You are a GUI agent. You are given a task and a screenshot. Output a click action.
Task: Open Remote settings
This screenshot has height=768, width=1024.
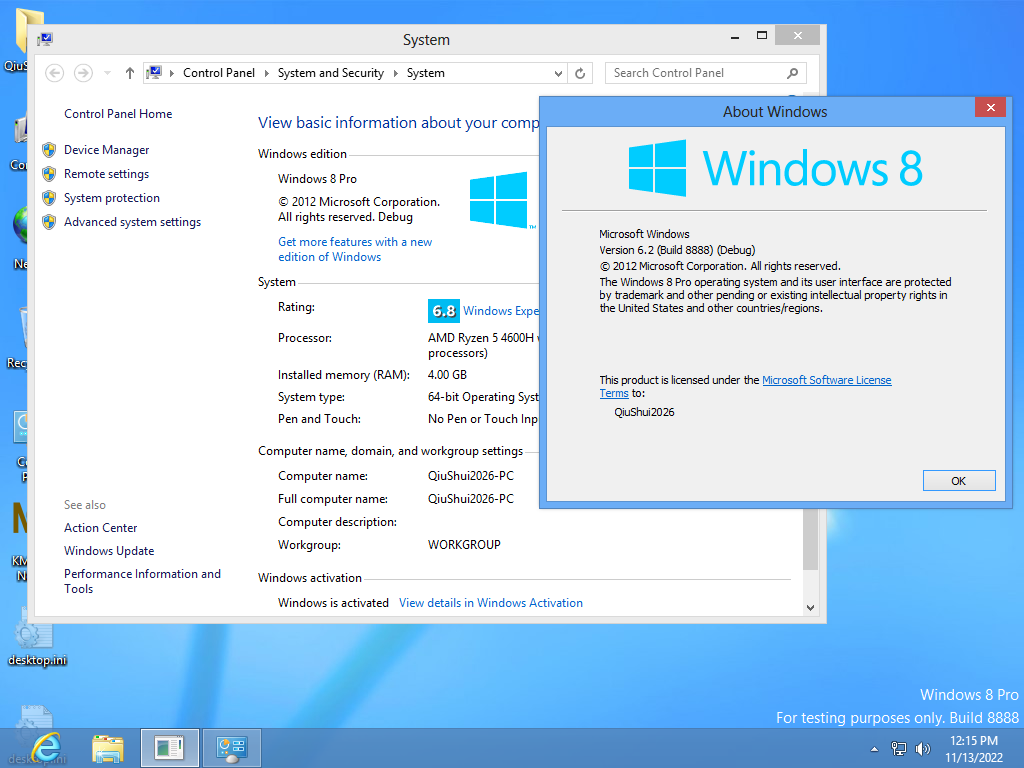(x=106, y=174)
